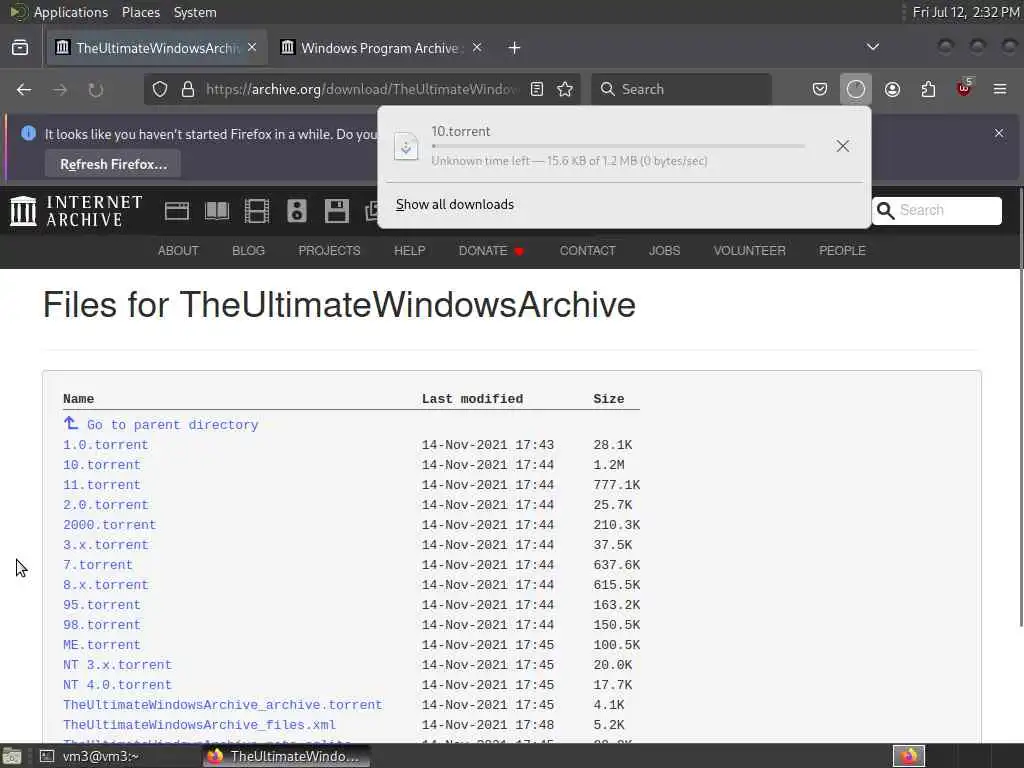
Task: Switch to the TheUltimateWindowsArchive tab
Action: point(157,48)
